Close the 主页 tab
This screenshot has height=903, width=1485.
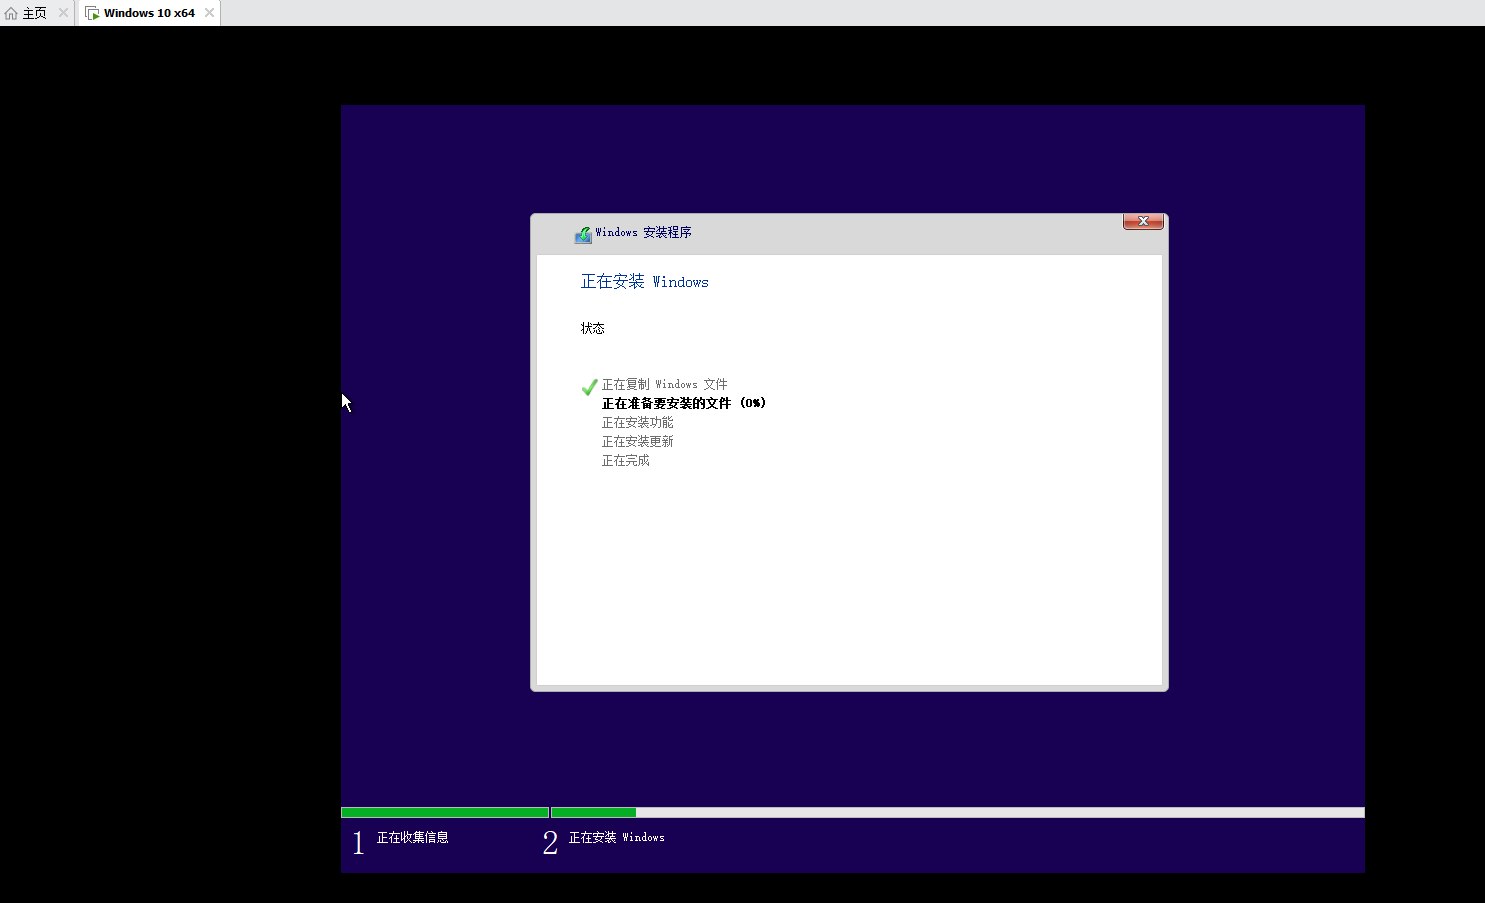(x=63, y=13)
